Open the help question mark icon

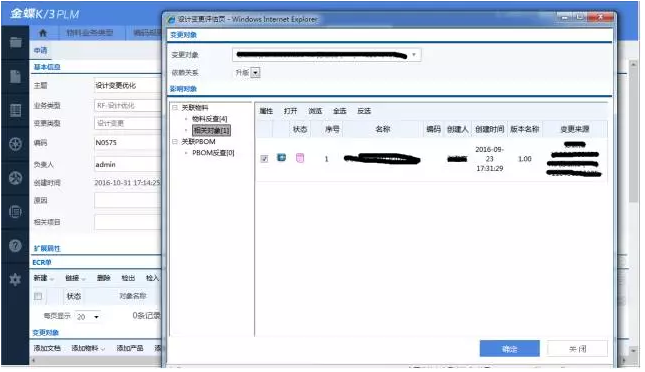pos(16,246)
